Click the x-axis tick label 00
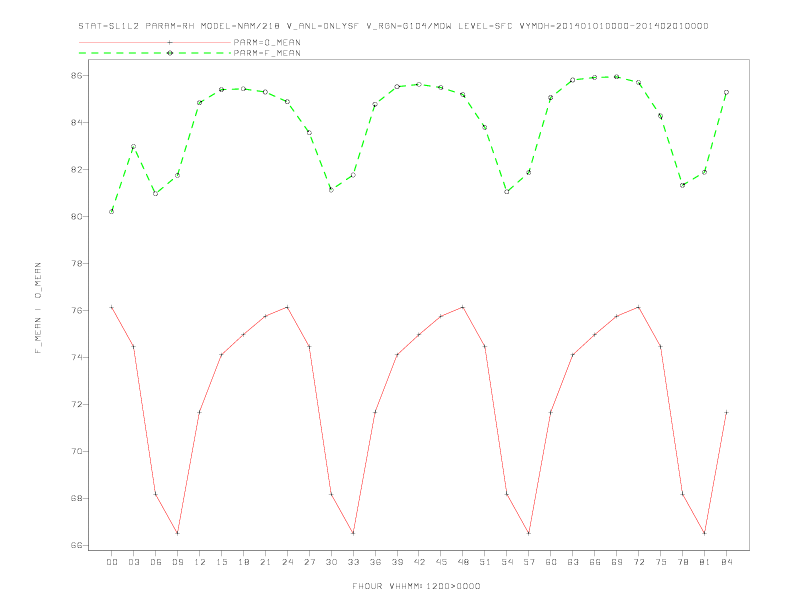The image size is (792, 612). coord(112,562)
